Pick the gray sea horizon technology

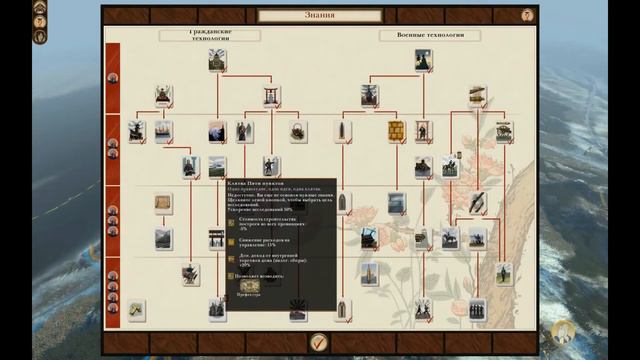pyautogui.click(x=396, y=203)
